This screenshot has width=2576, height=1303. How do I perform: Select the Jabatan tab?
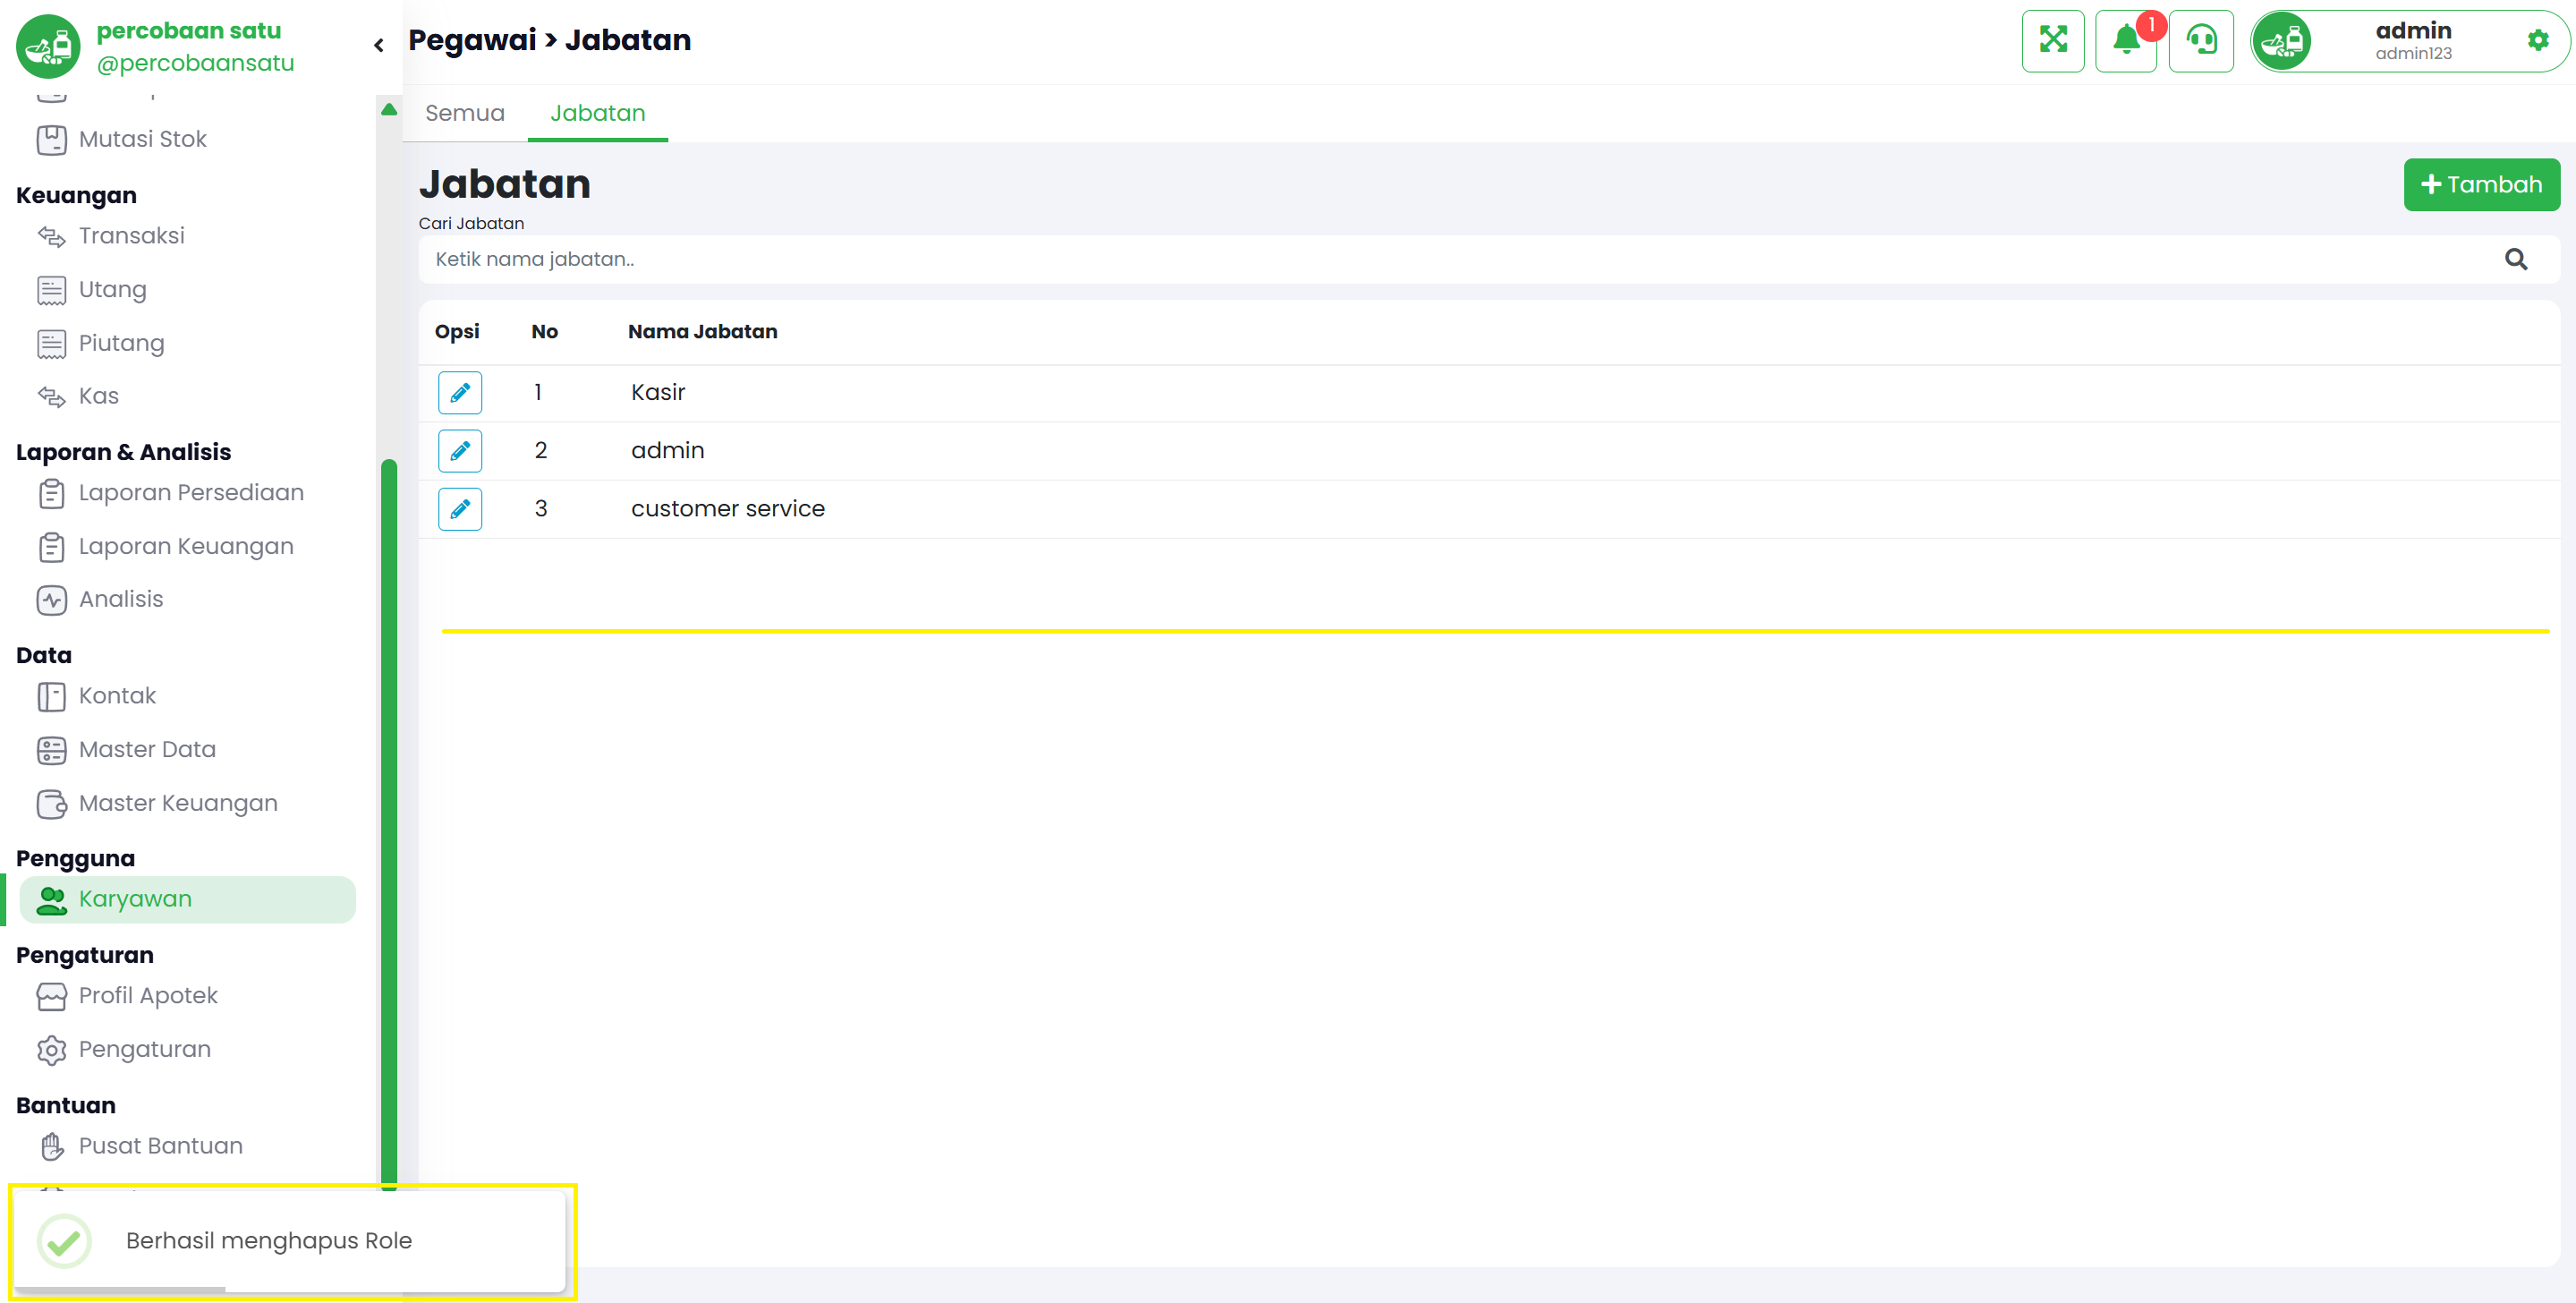598,113
